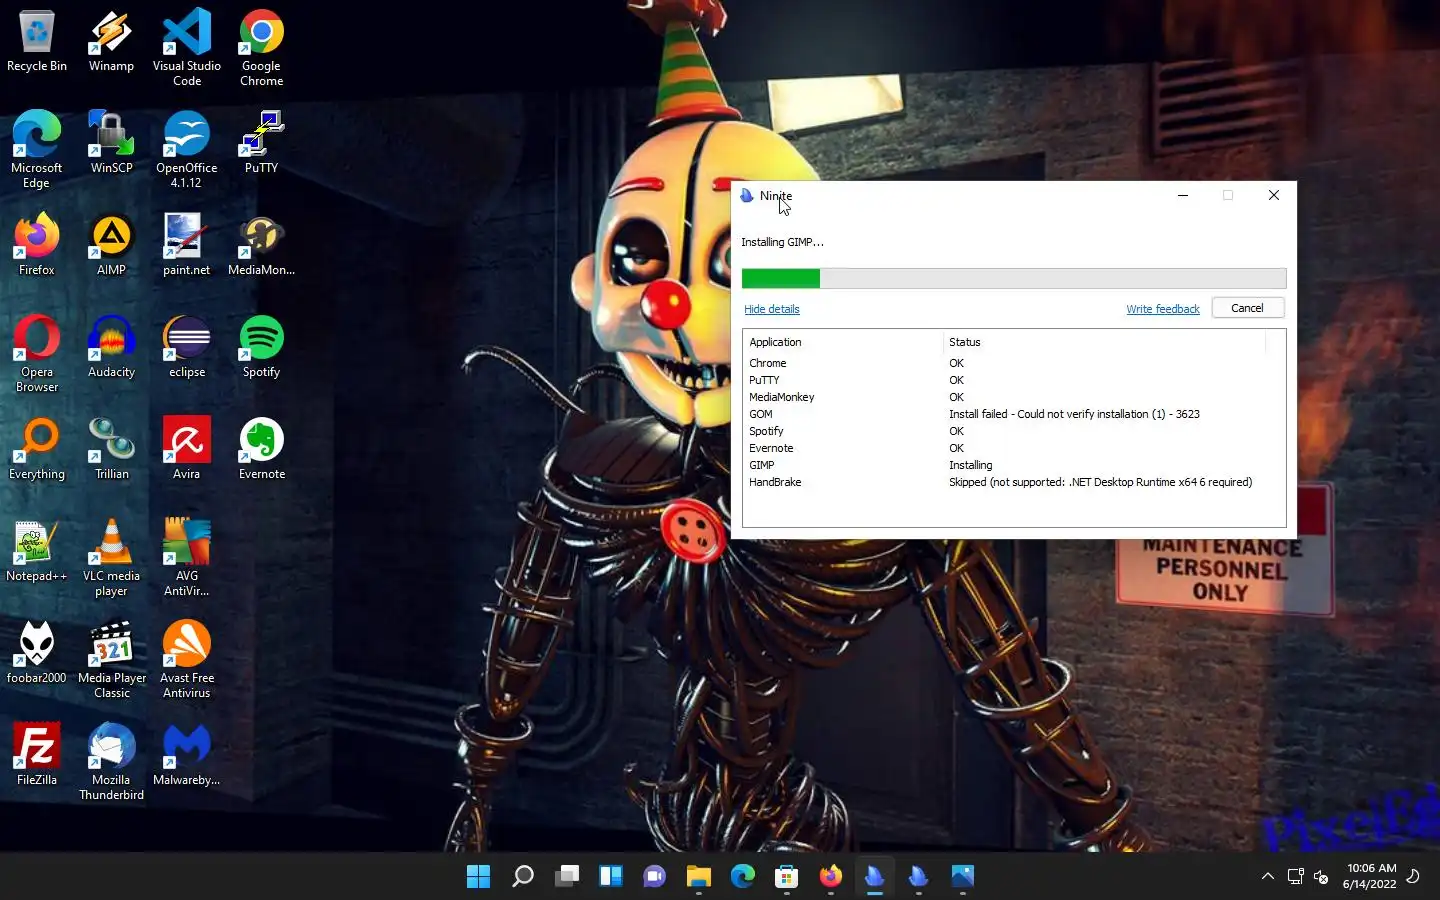Open the Write feedback link
Viewport: 1440px width, 900px height.
(1162, 309)
